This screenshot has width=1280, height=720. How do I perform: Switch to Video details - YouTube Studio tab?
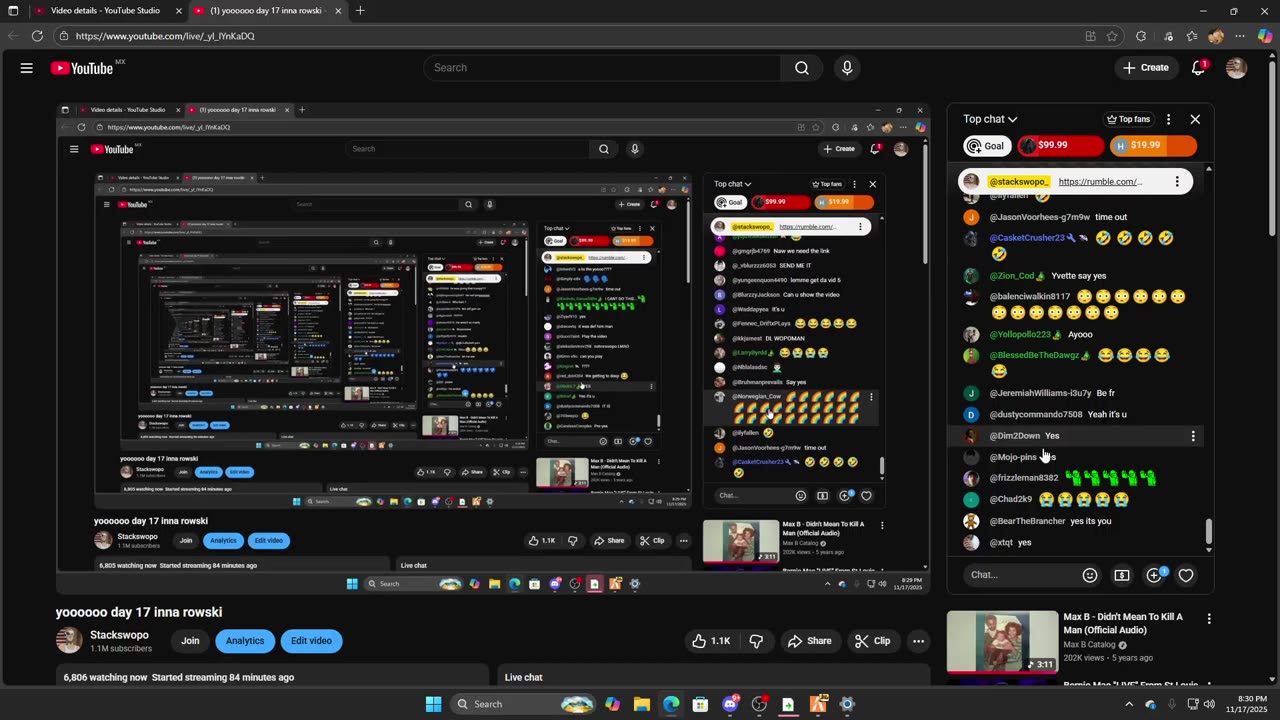(x=106, y=11)
